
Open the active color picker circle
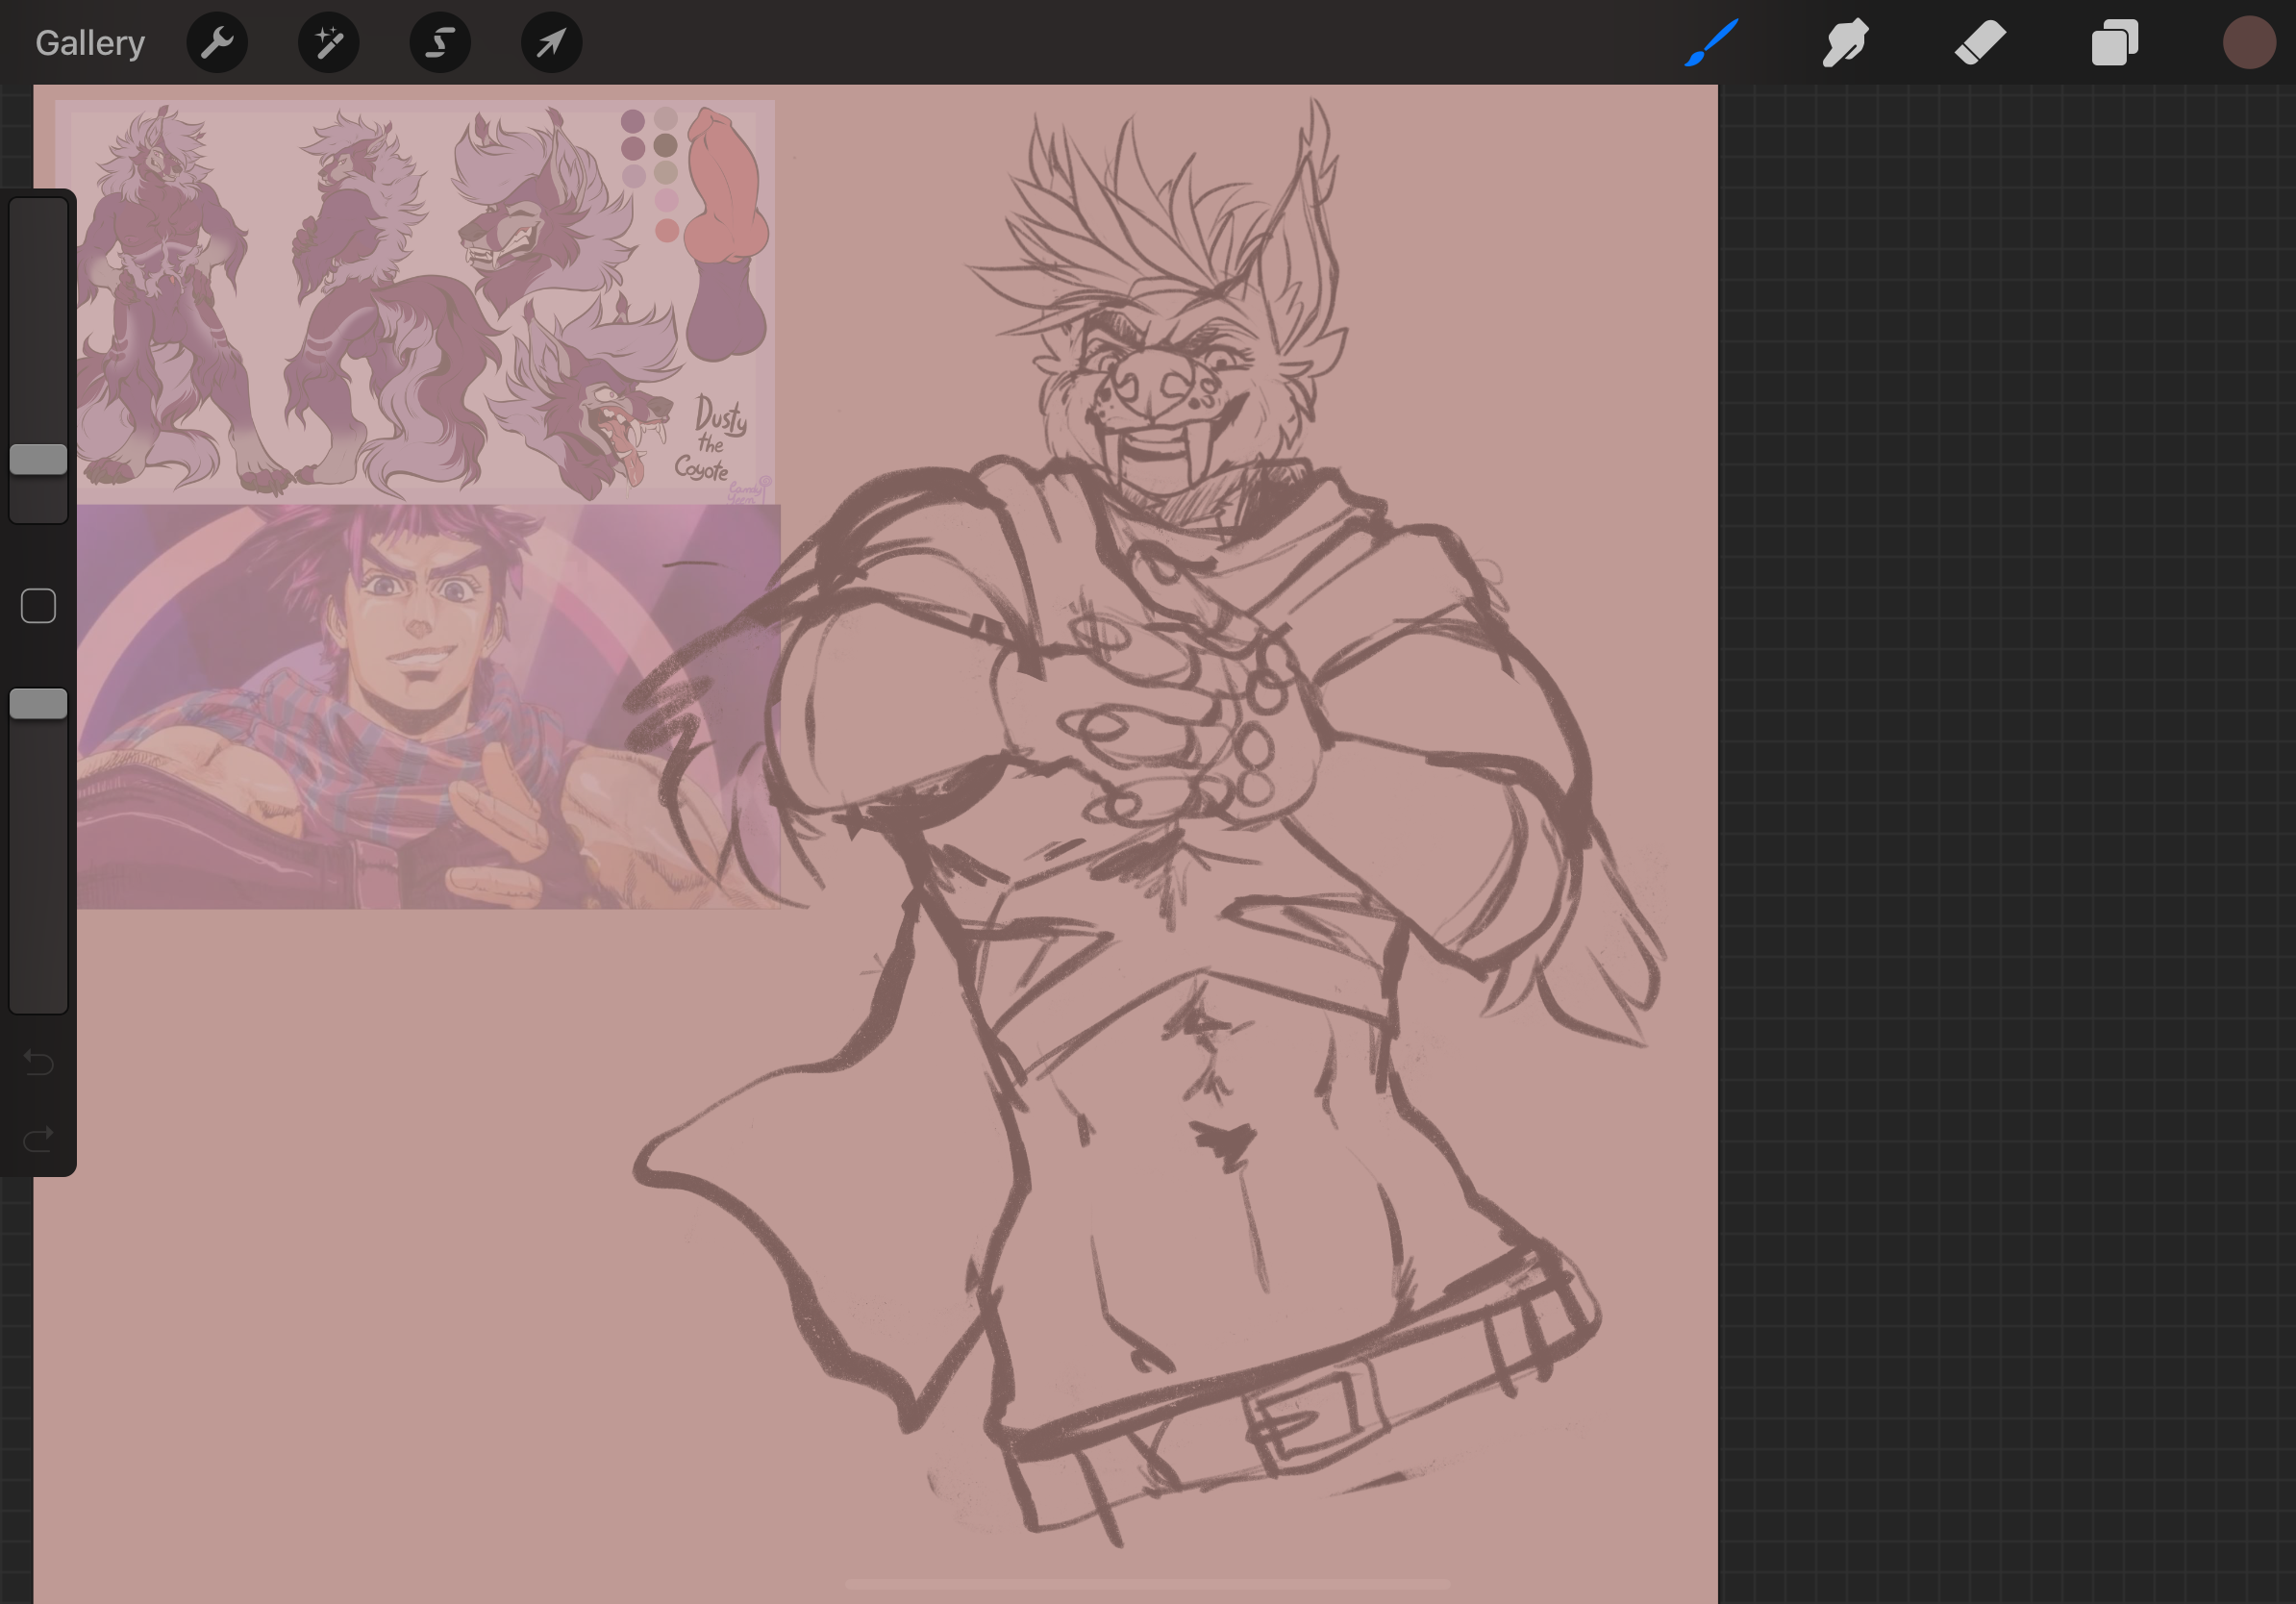(x=2249, y=43)
